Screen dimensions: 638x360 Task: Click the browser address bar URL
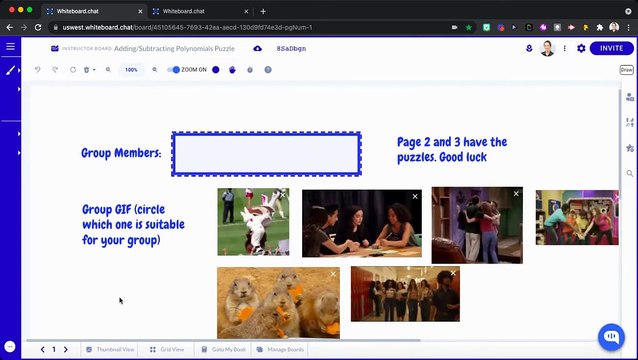[x=187, y=27]
